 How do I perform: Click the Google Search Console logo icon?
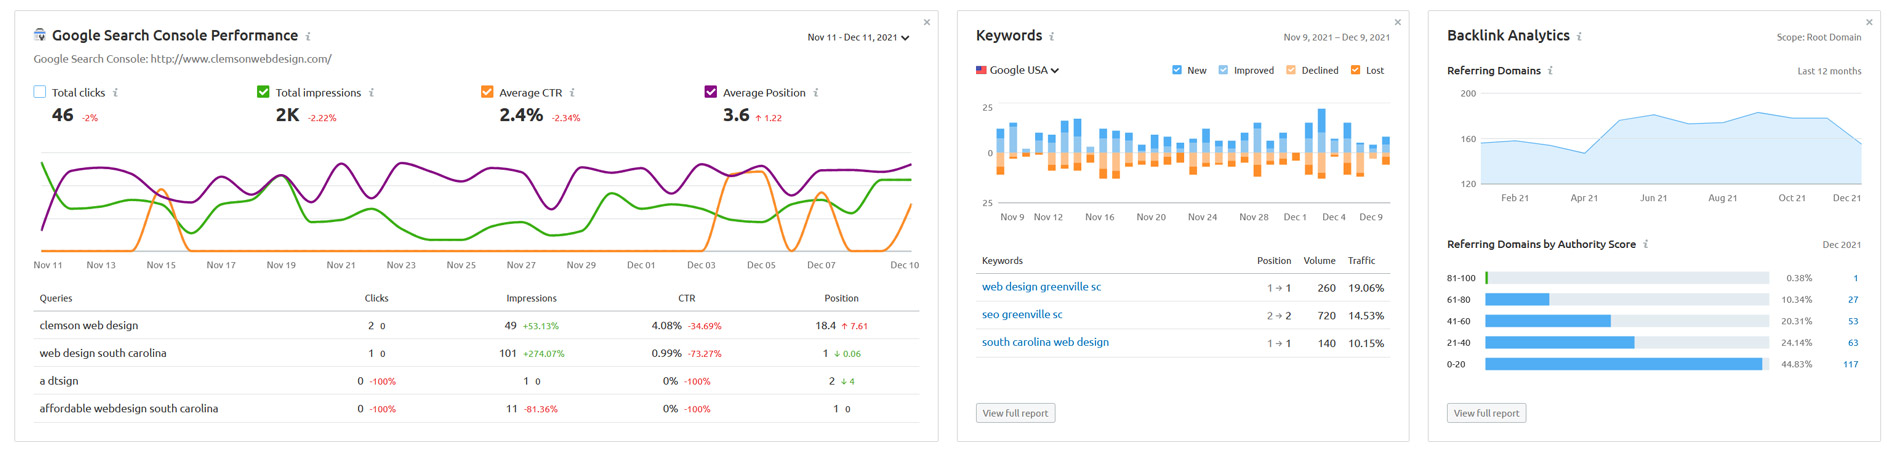(40, 35)
